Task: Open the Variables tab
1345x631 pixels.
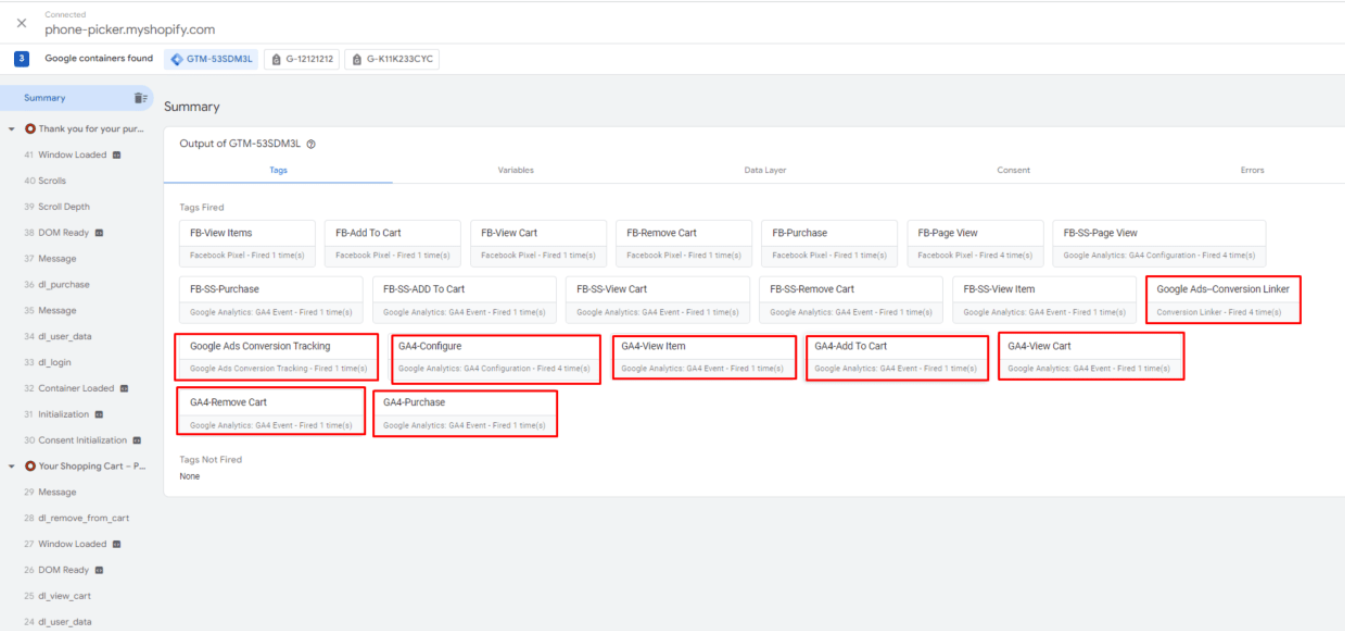Action: point(515,170)
